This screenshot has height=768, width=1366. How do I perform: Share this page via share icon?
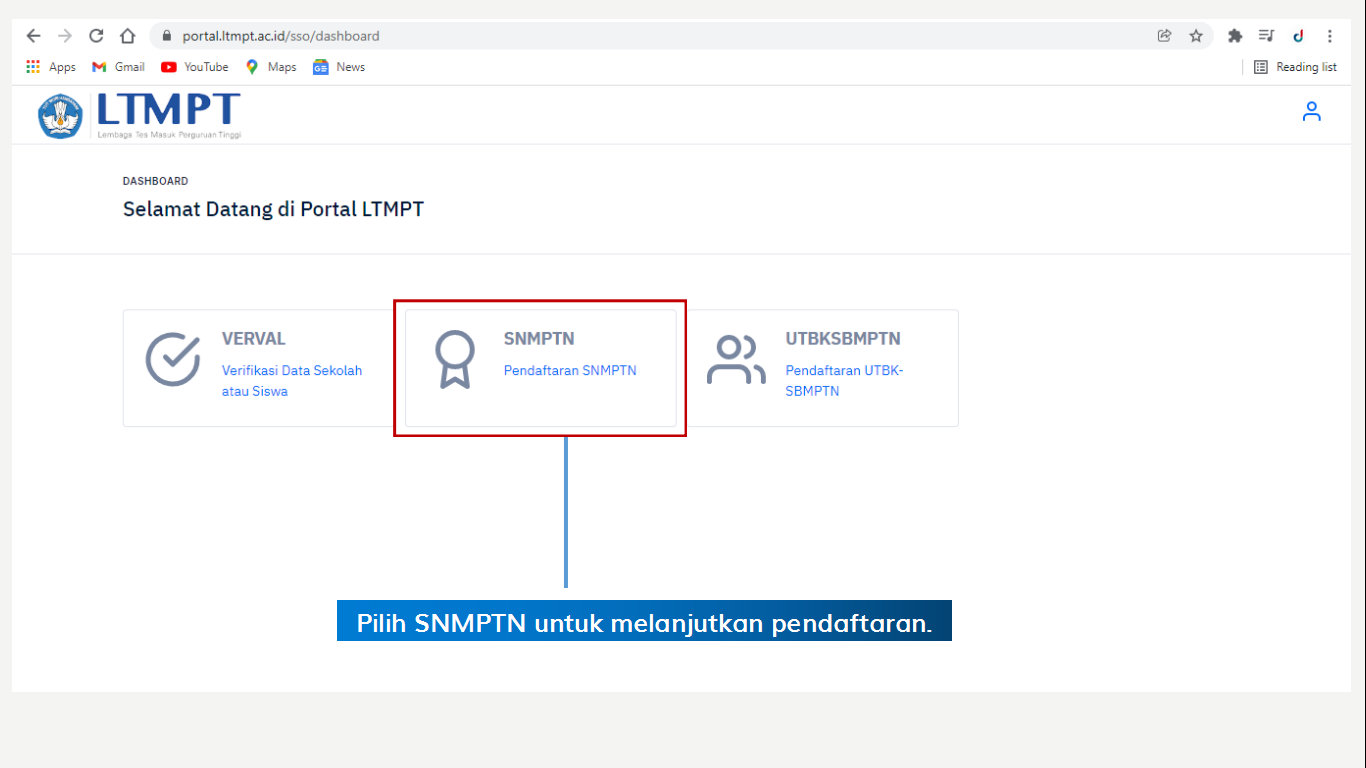coord(1164,36)
